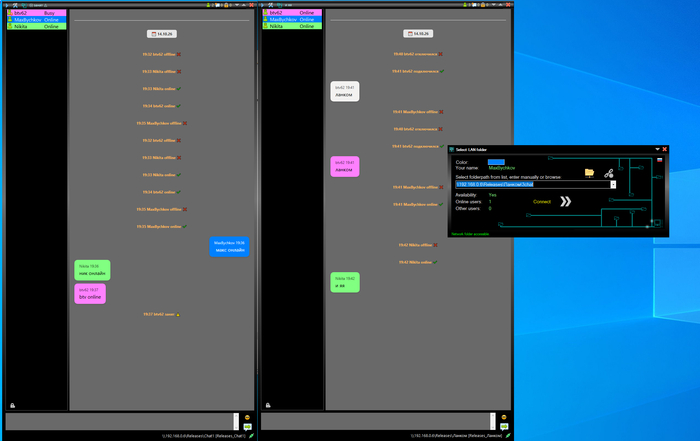Open emoji picker in right chat window
This screenshot has height=441, width=700.
pos(504,417)
